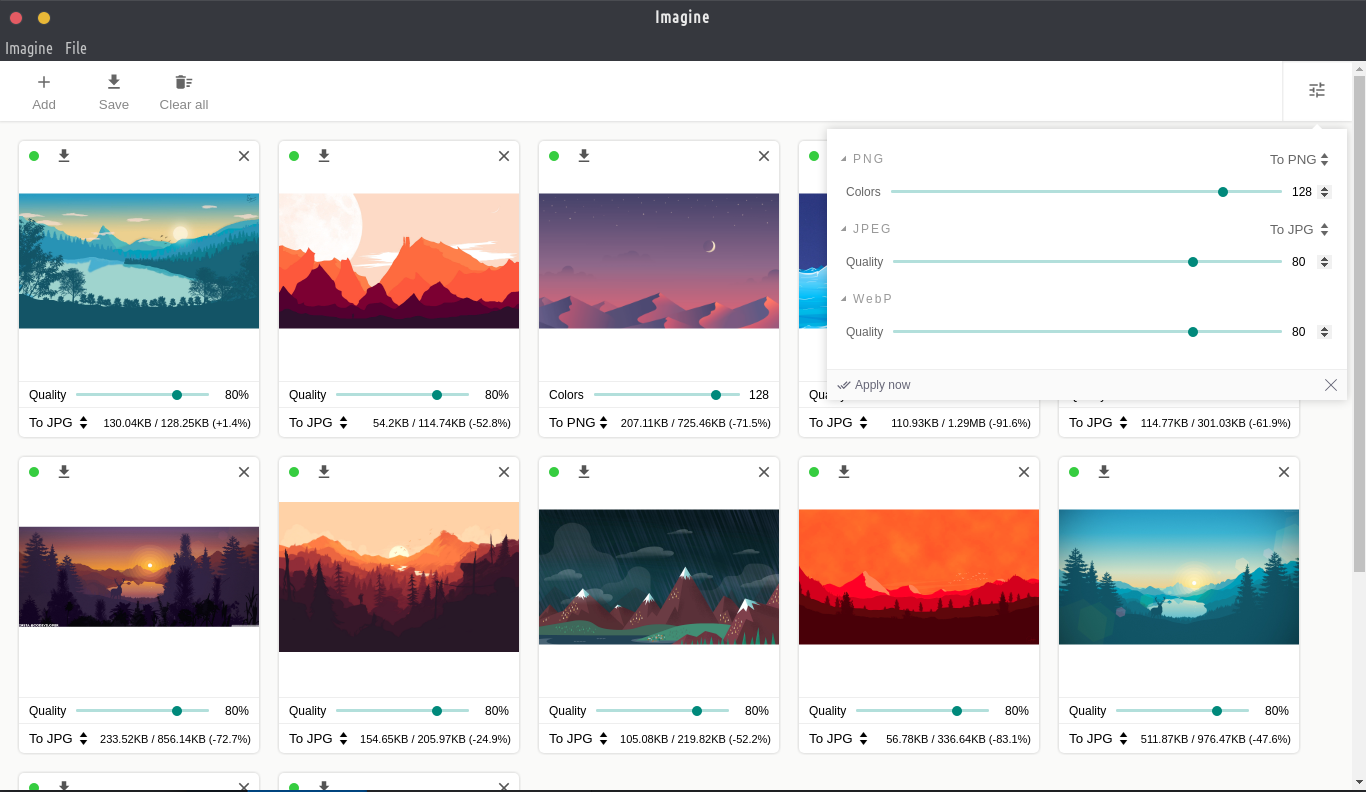Close the settings popup panel

coord(1331,385)
